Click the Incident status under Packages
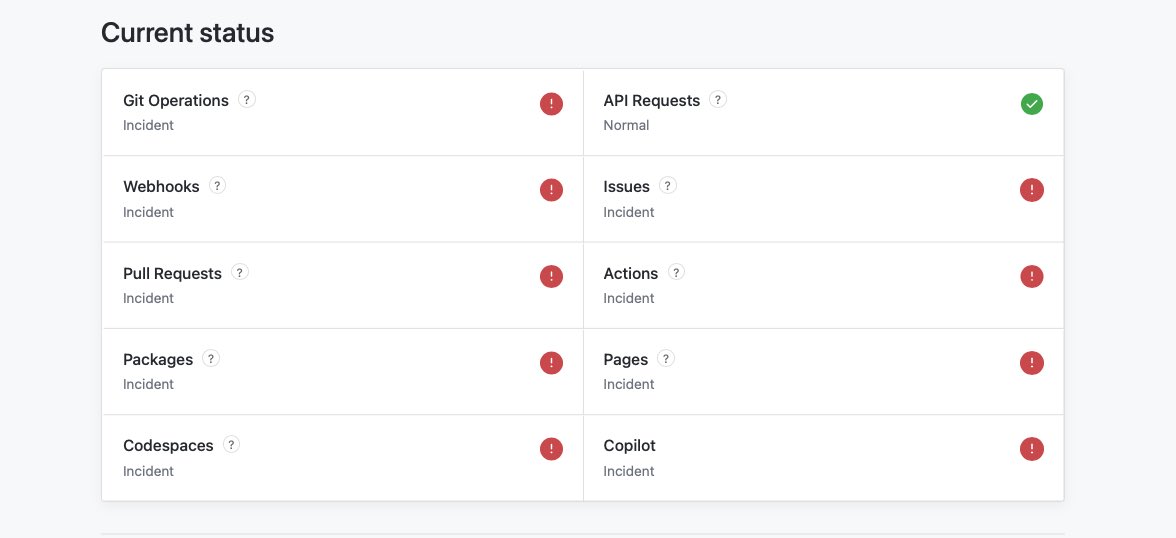This screenshot has width=1176, height=538. point(148,384)
